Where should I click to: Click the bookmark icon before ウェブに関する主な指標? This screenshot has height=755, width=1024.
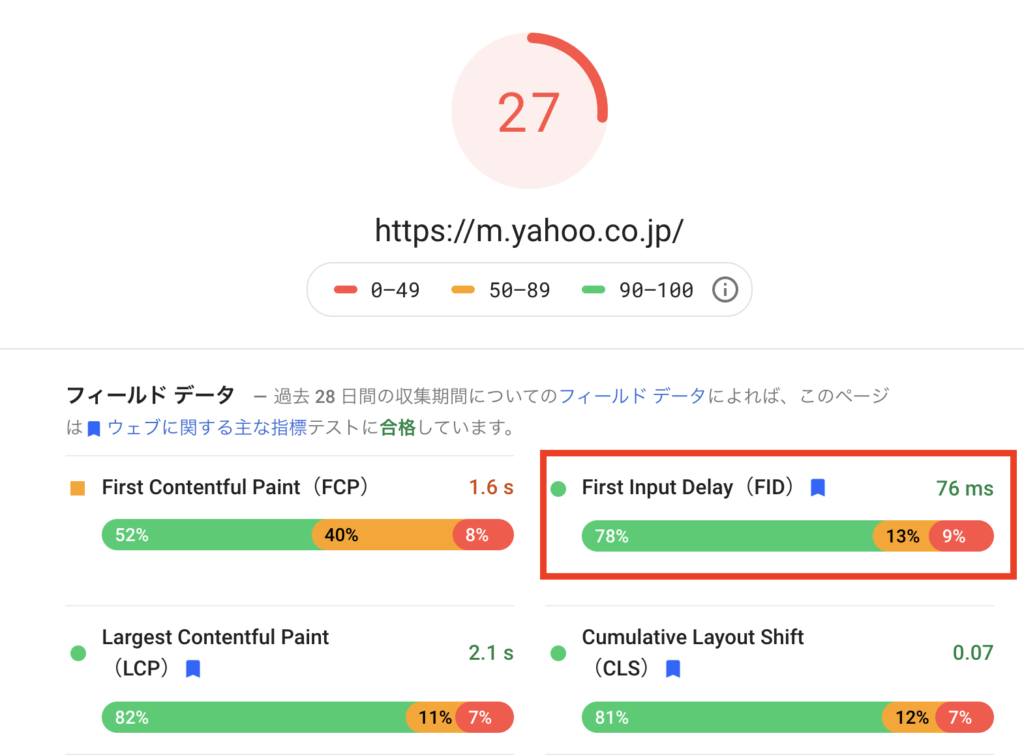tap(94, 429)
